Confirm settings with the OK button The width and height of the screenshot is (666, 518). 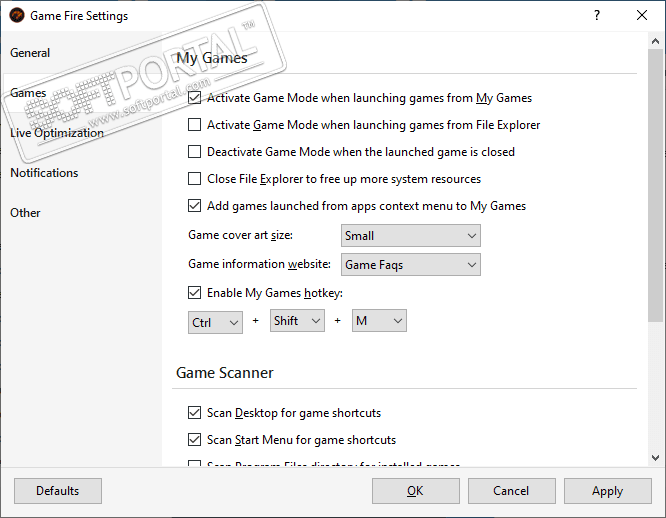[416, 491]
